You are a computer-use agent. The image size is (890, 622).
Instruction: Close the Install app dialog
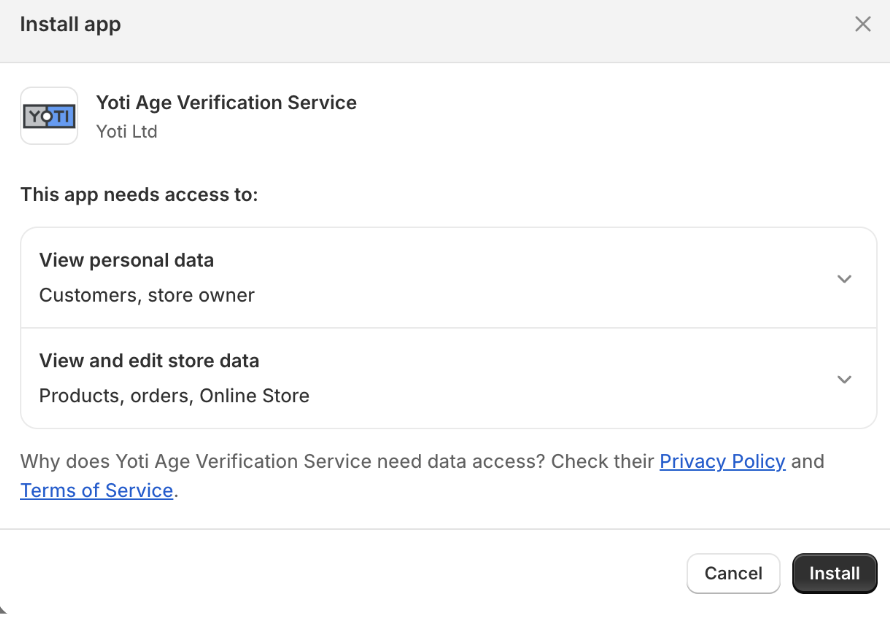pos(863,25)
